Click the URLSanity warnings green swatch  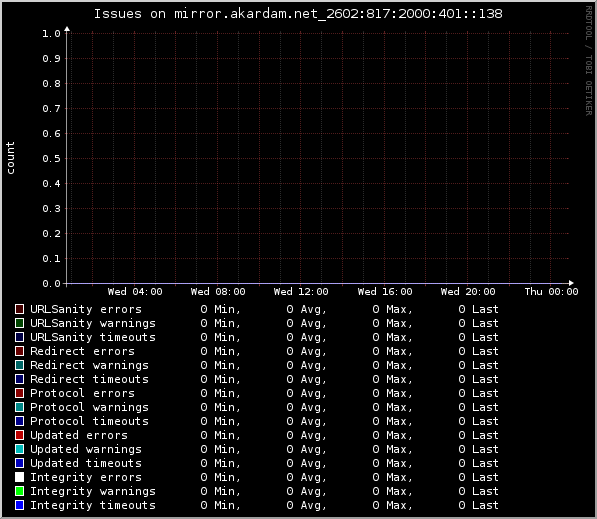19,323
